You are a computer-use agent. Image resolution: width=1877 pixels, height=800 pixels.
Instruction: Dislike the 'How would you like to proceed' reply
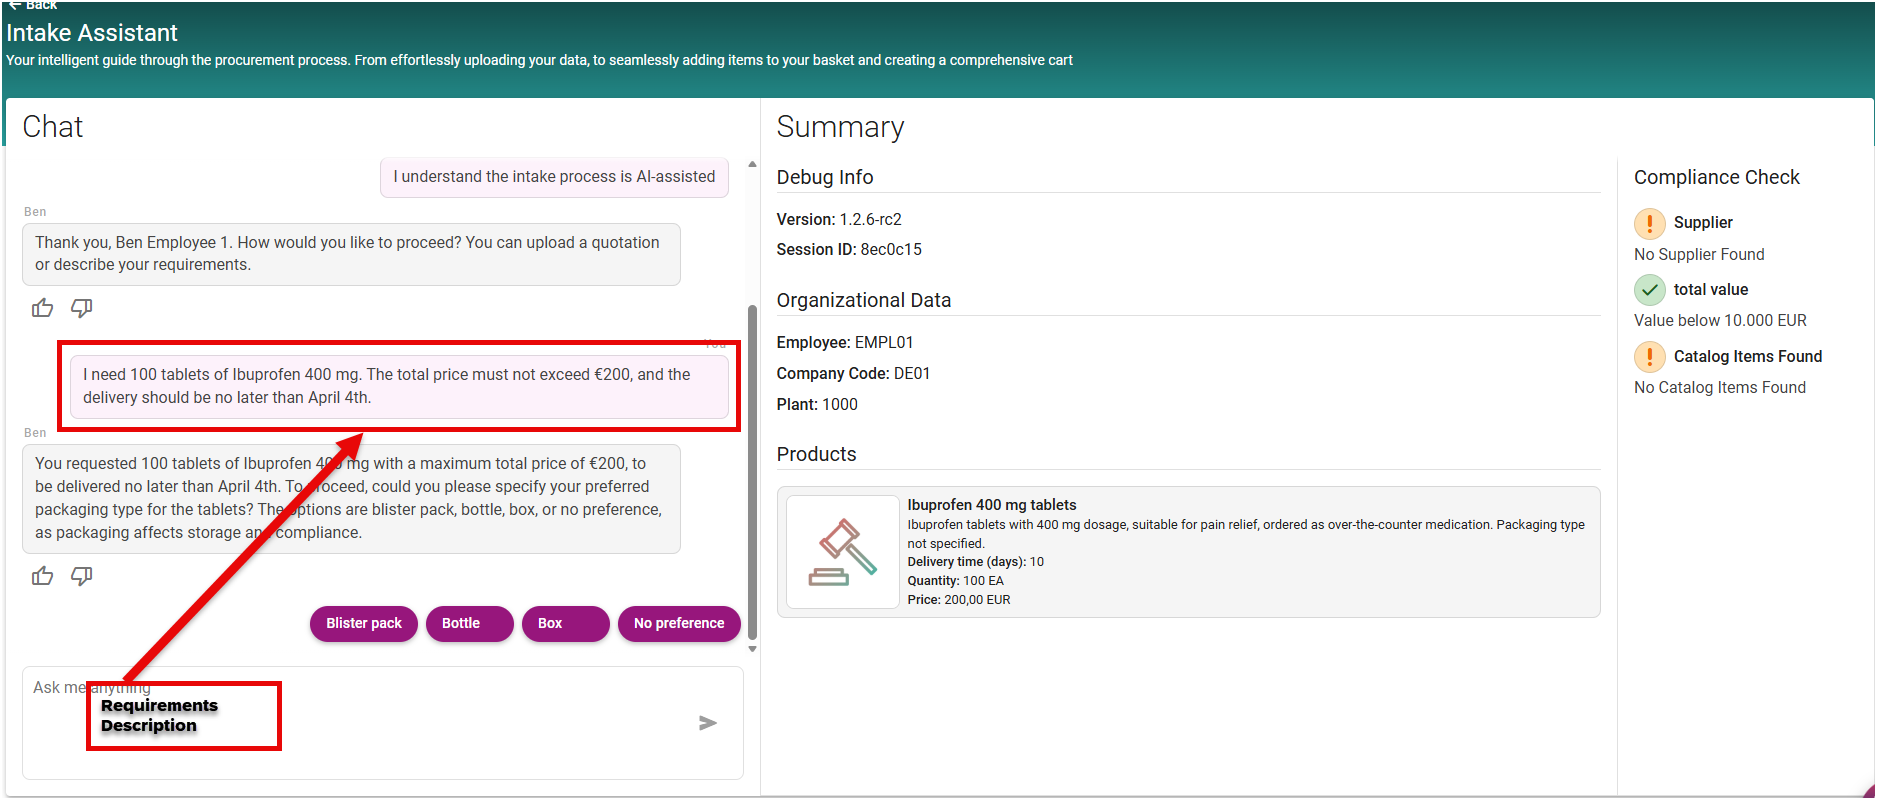[82, 308]
